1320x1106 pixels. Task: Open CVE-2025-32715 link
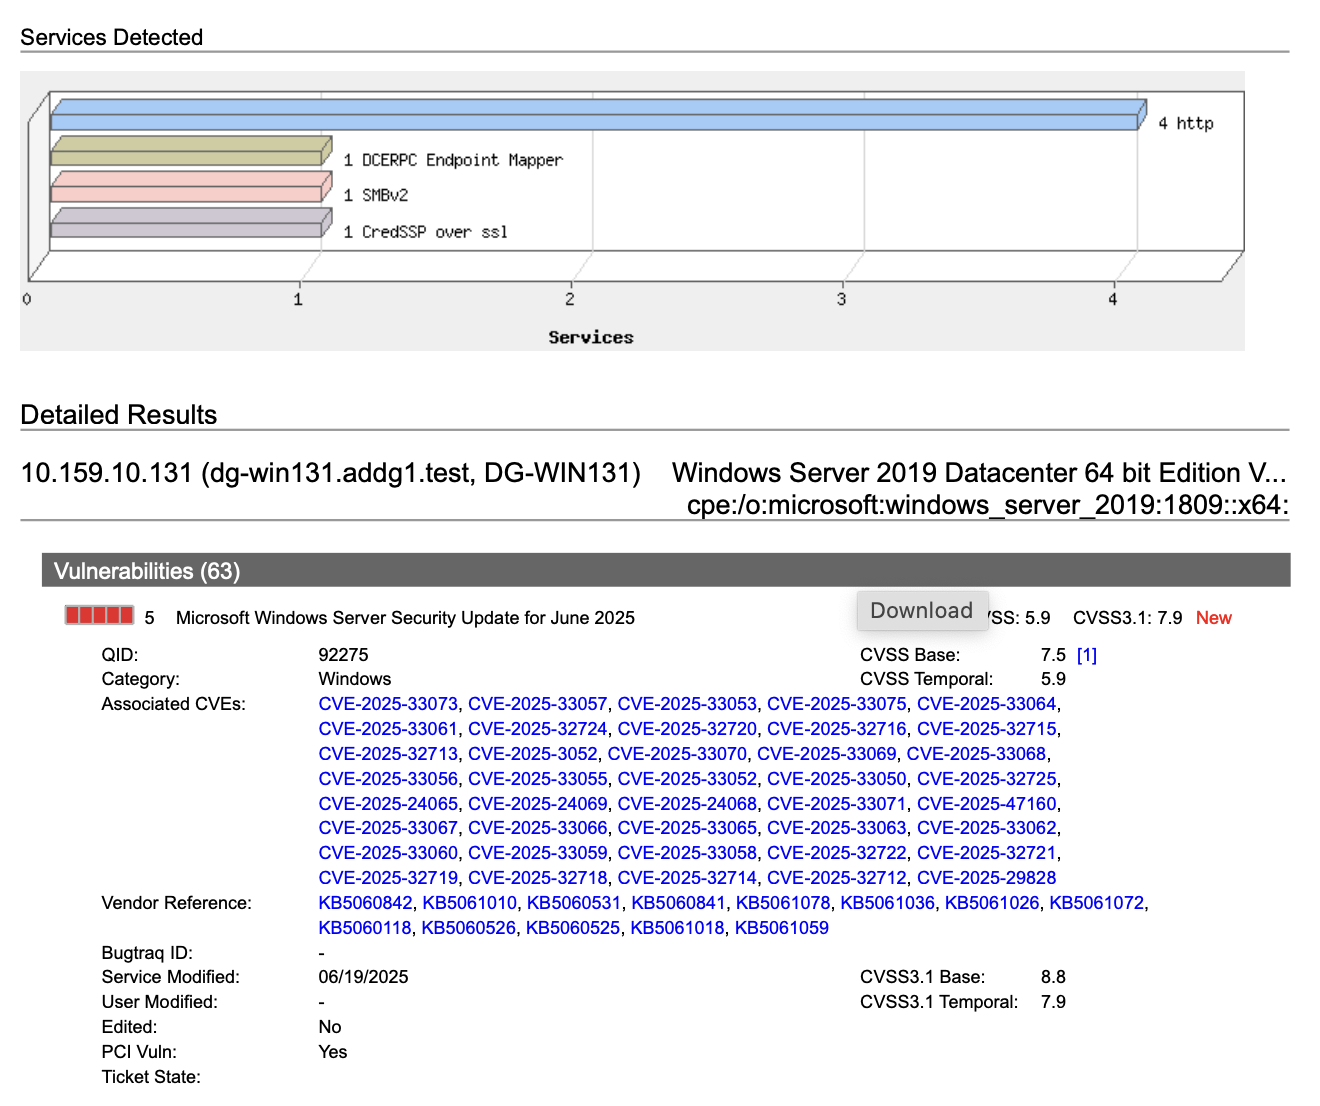987,729
